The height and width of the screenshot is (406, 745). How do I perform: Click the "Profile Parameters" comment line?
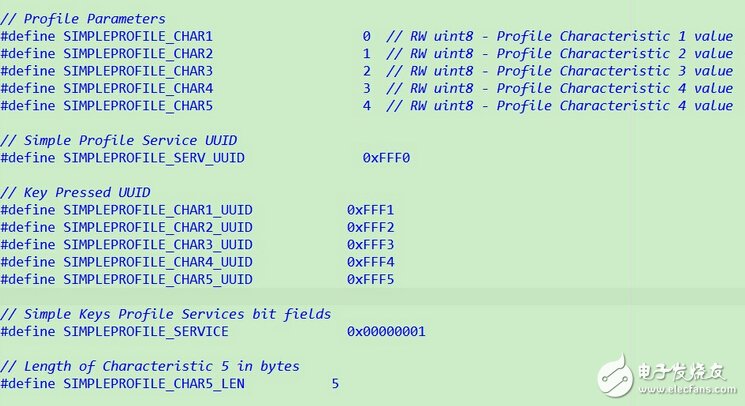coord(83,19)
